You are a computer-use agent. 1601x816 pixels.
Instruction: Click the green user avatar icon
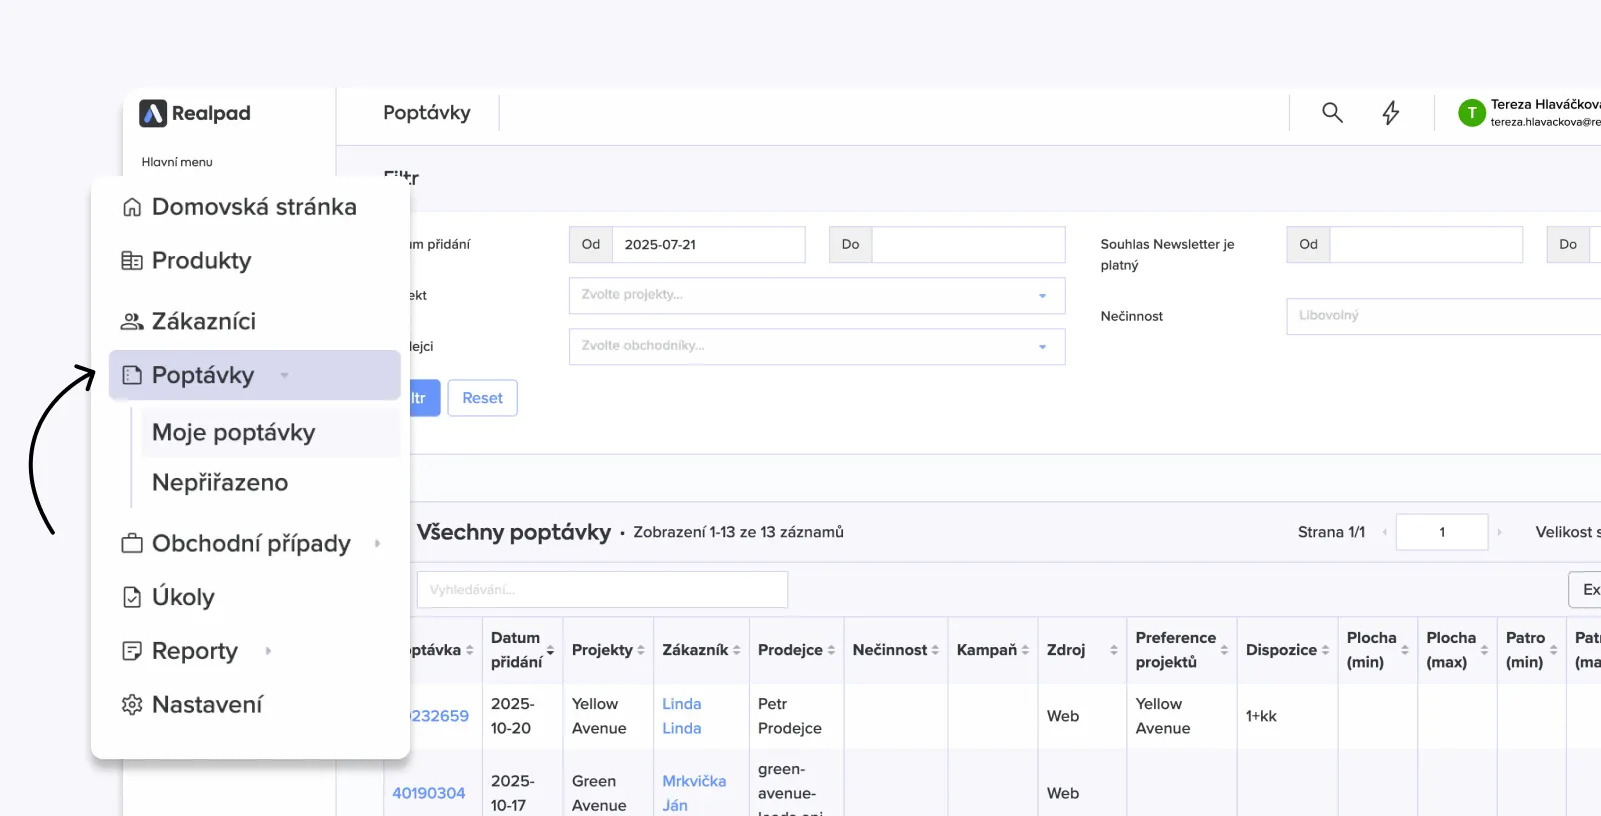point(1471,113)
